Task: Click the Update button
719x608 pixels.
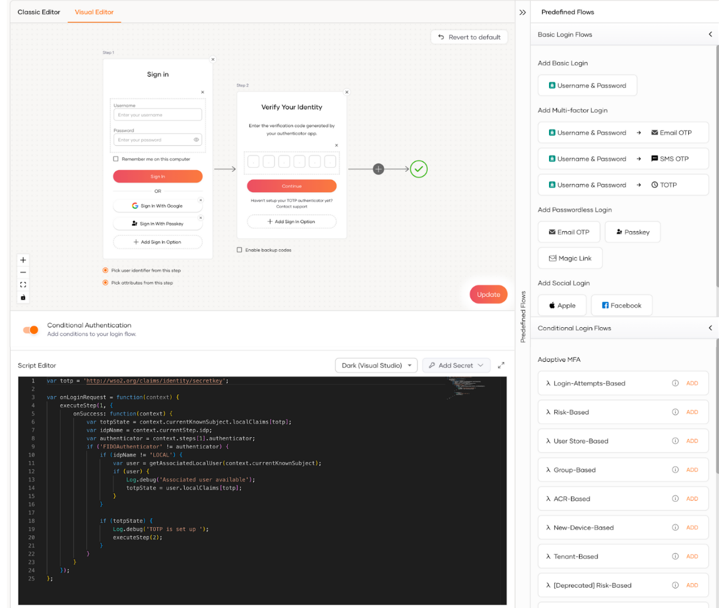Action: pos(488,294)
